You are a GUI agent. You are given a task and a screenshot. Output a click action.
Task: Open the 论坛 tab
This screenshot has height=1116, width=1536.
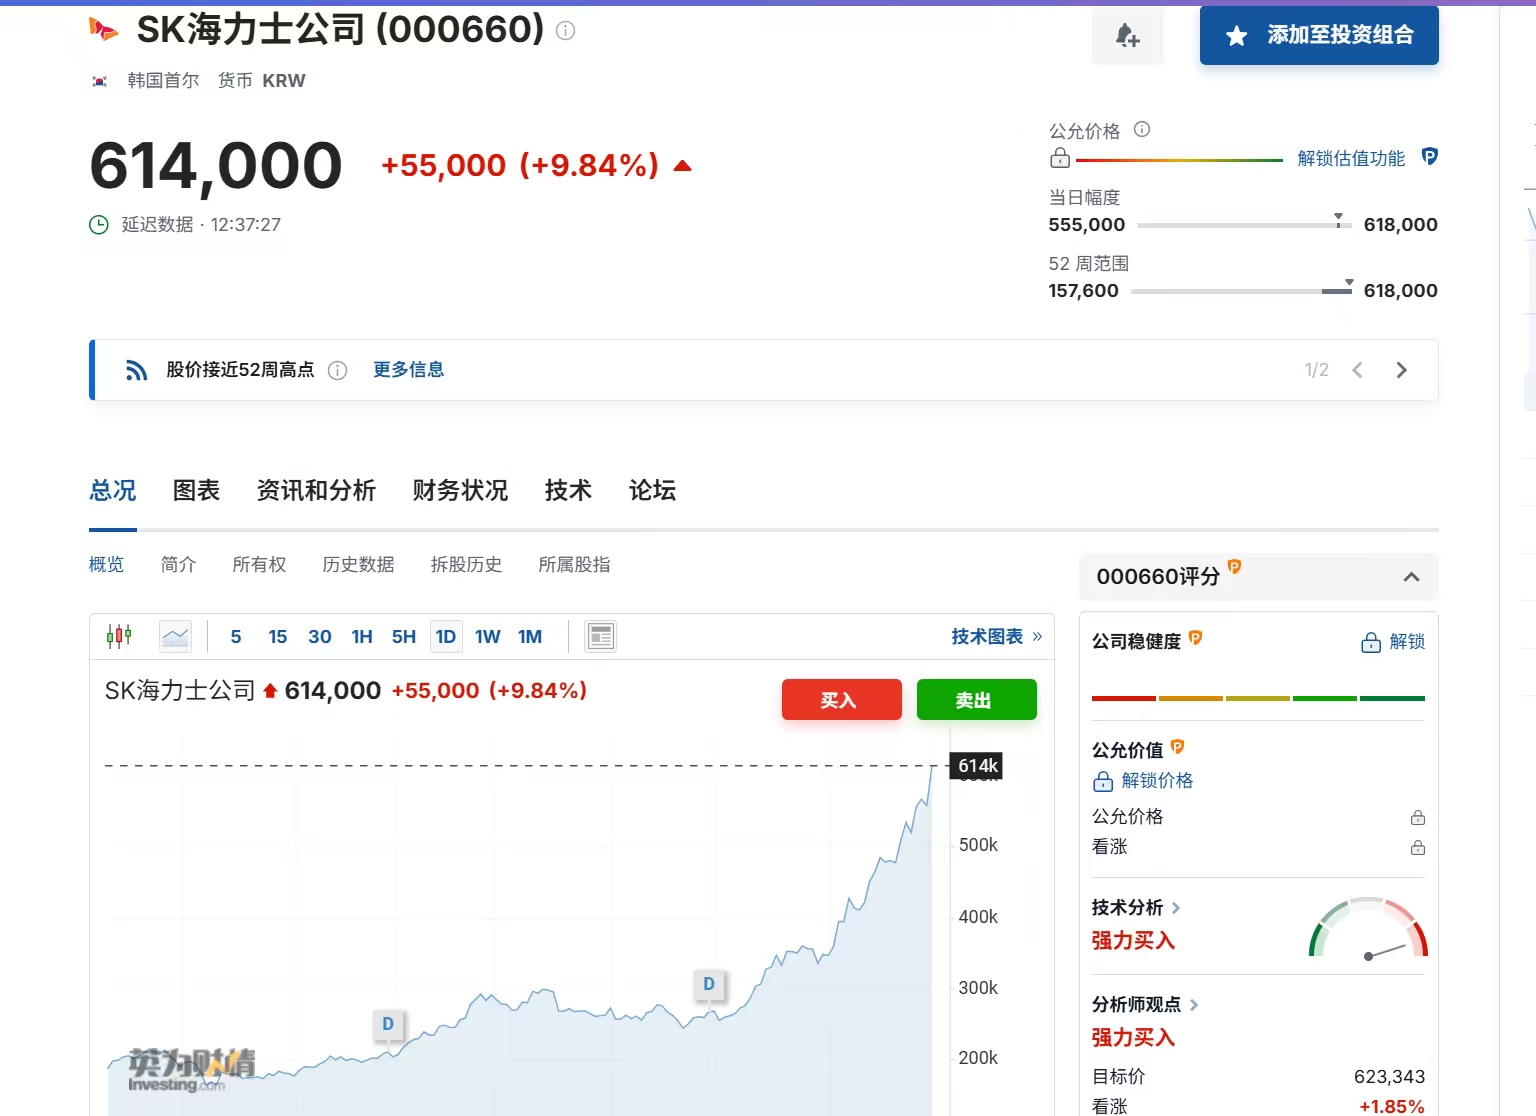(652, 491)
